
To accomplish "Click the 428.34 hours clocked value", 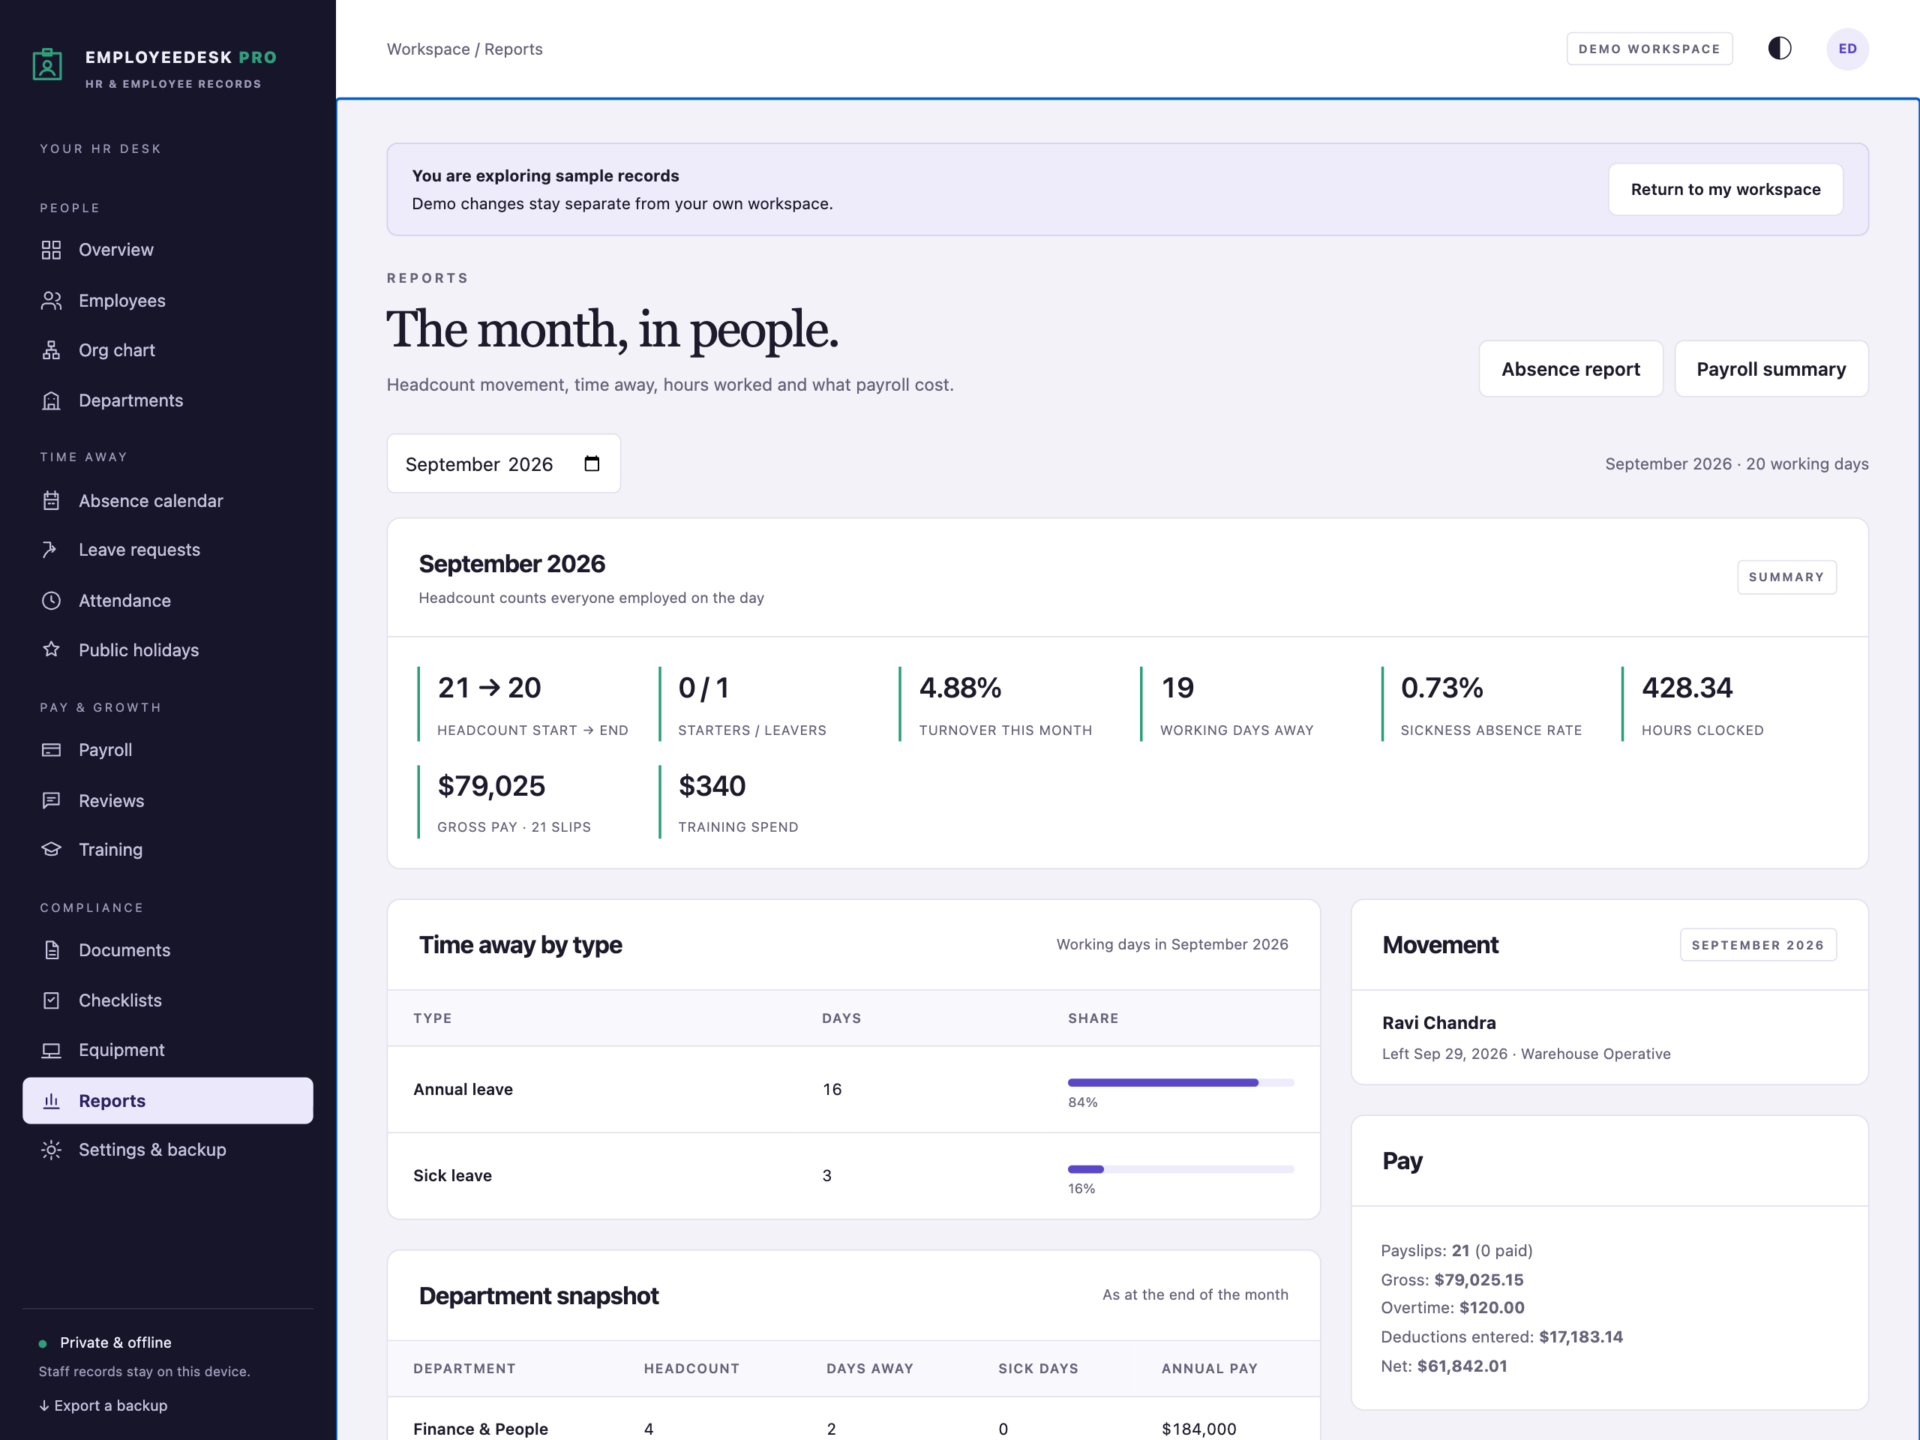I will [x=1687, y=687].
